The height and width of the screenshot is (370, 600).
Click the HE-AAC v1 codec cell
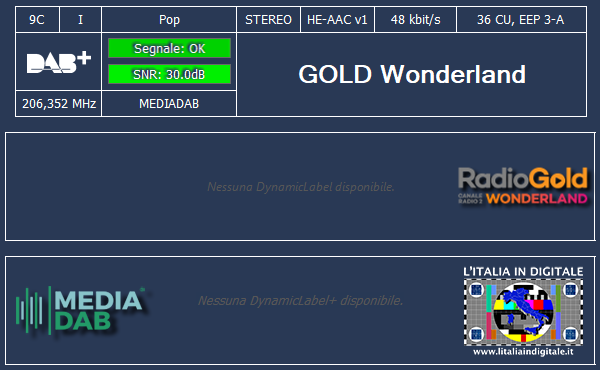coord(337,20)
